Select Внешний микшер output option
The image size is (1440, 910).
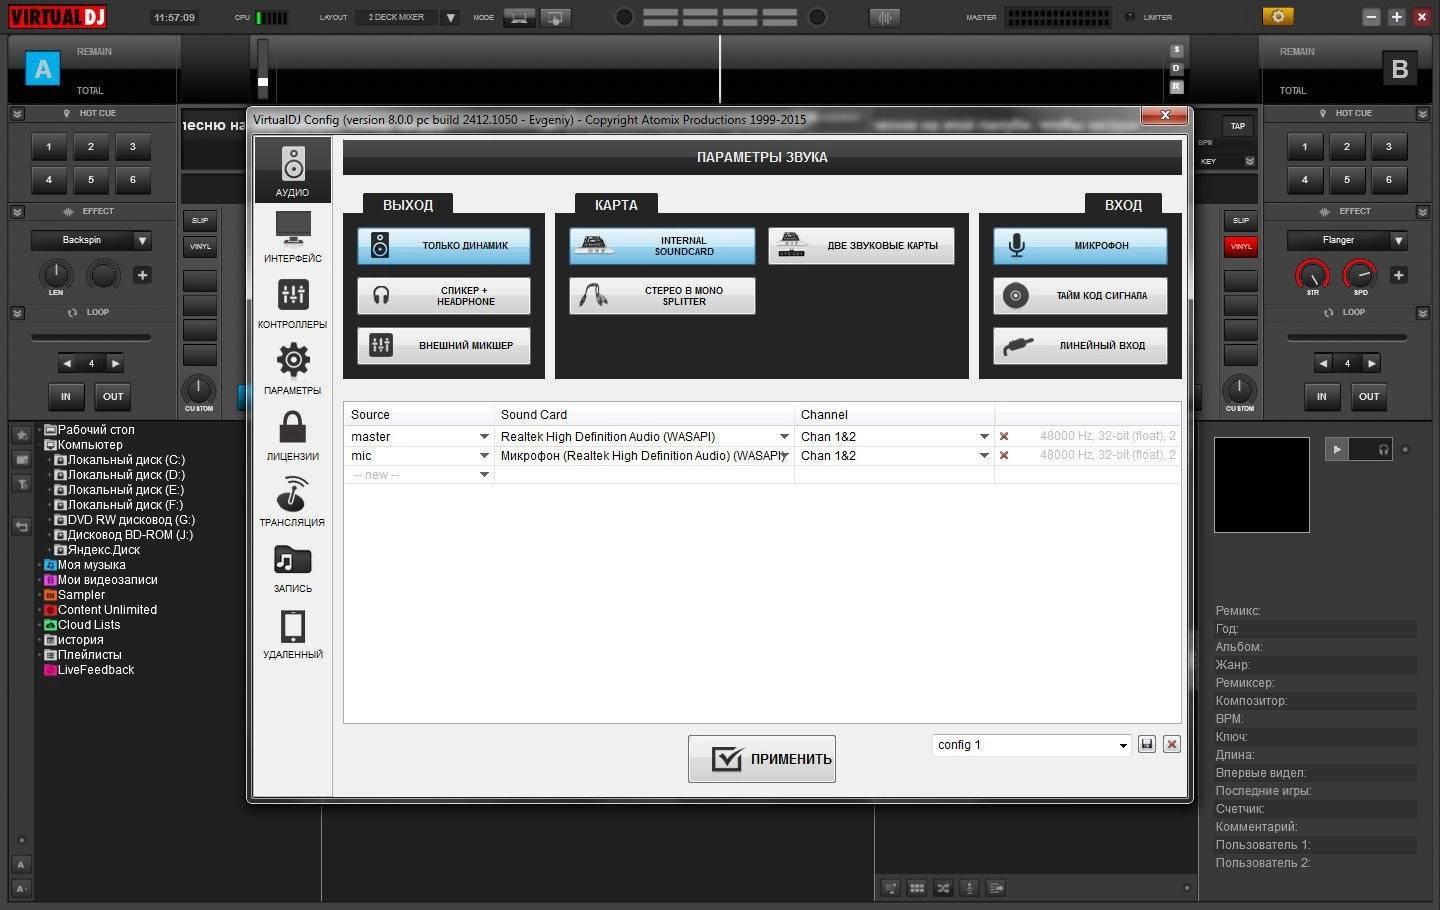(444, 345)
